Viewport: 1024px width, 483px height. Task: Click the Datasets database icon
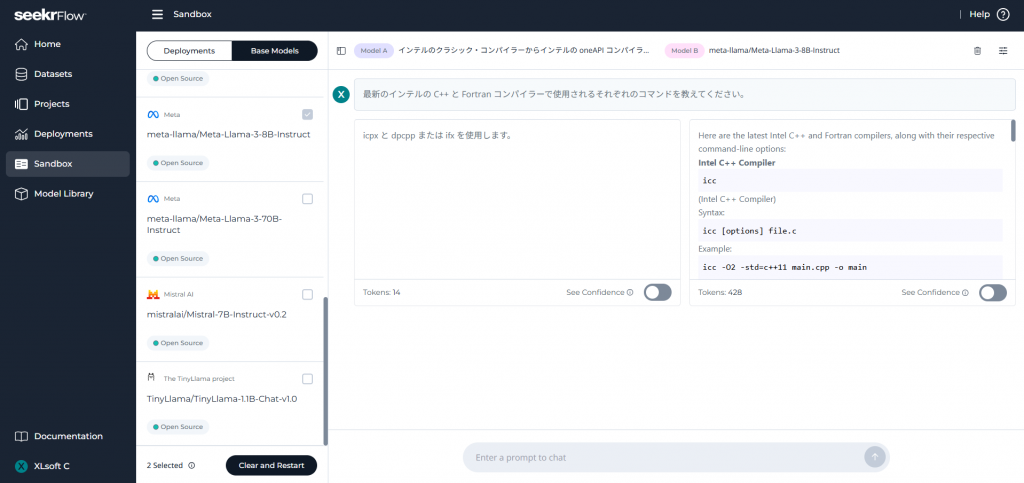(22, 74)
